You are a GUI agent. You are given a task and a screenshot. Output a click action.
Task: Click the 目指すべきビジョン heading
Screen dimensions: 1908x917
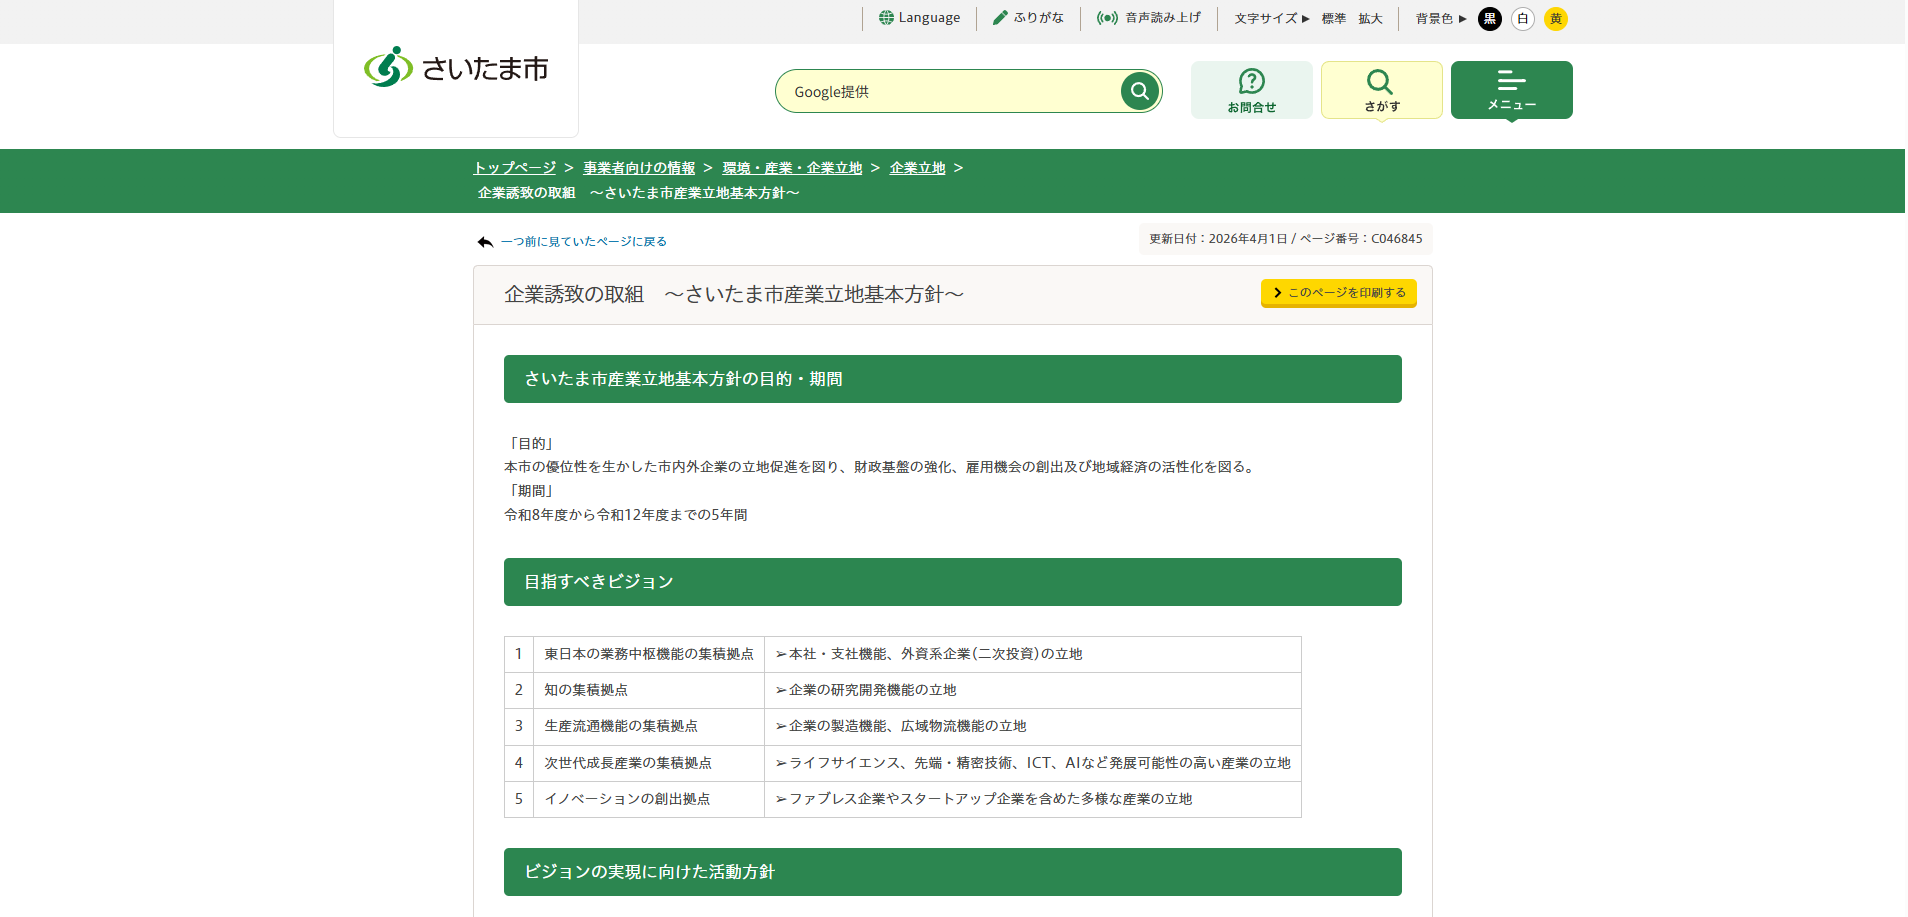[953, 582]
